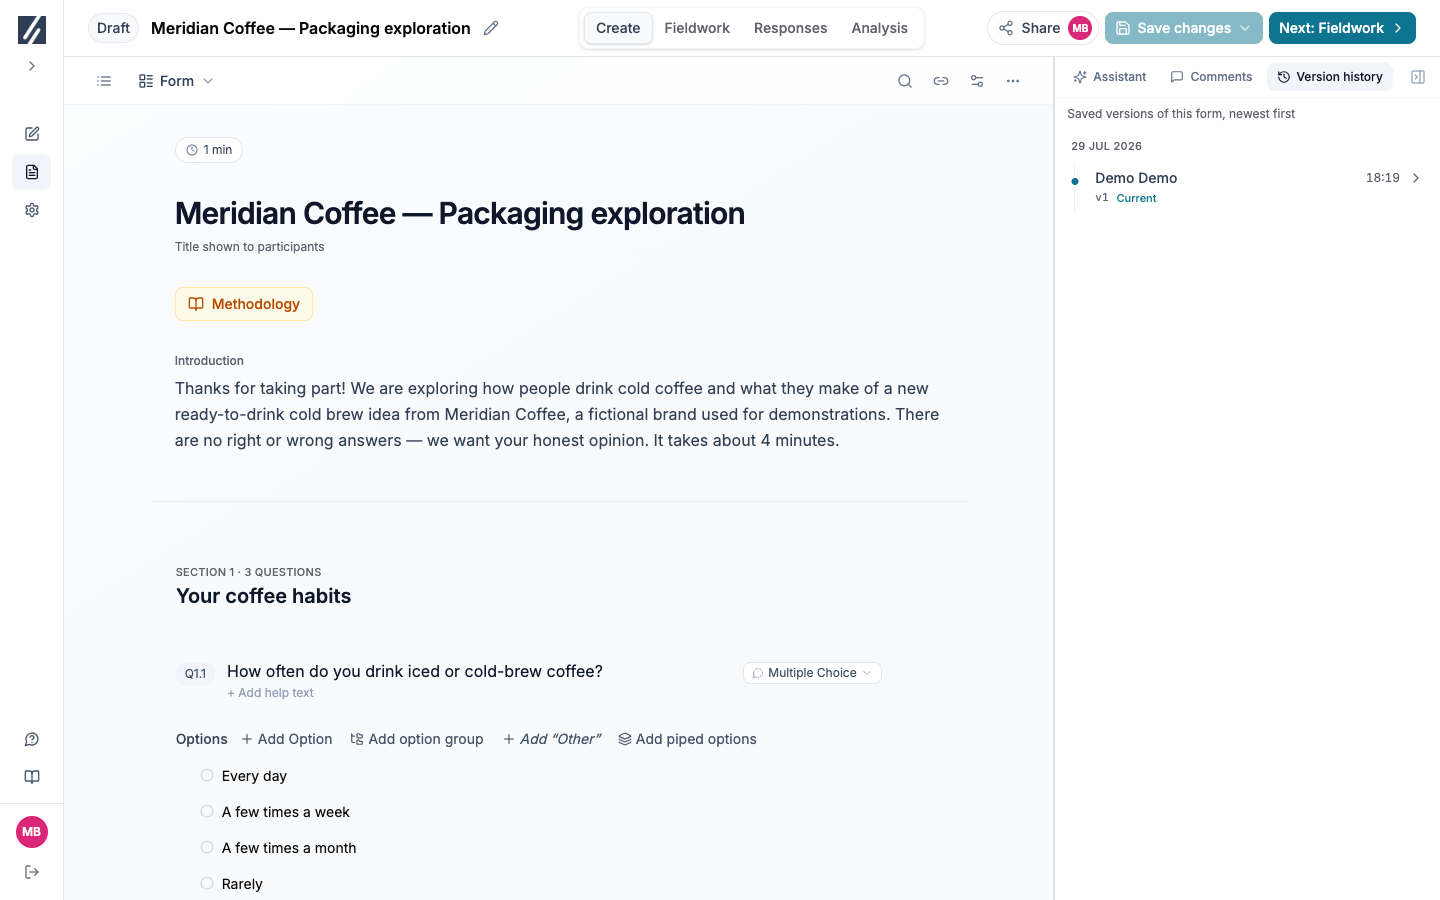Edit the introduction paragraph text
The image size is (1440, 900).
point(558,414)
